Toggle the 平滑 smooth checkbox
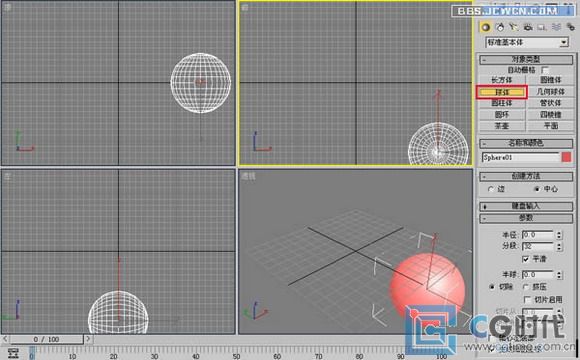Viewport: 580px width, 360px height. (526, 259)
